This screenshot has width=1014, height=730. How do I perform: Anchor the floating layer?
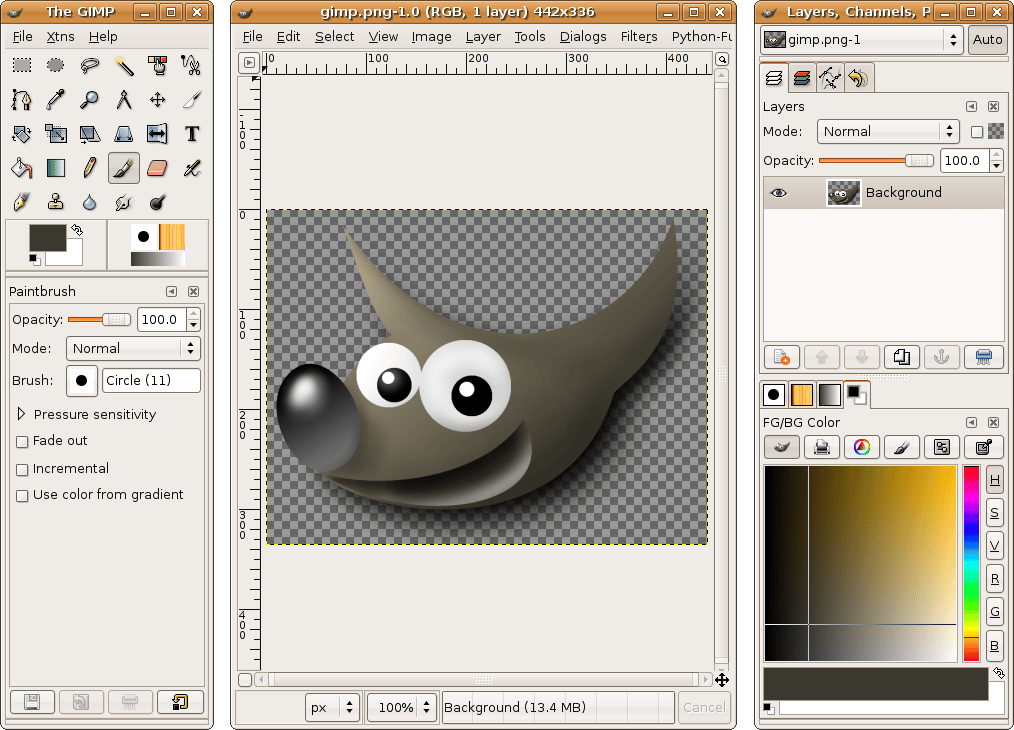coord(941,357)
